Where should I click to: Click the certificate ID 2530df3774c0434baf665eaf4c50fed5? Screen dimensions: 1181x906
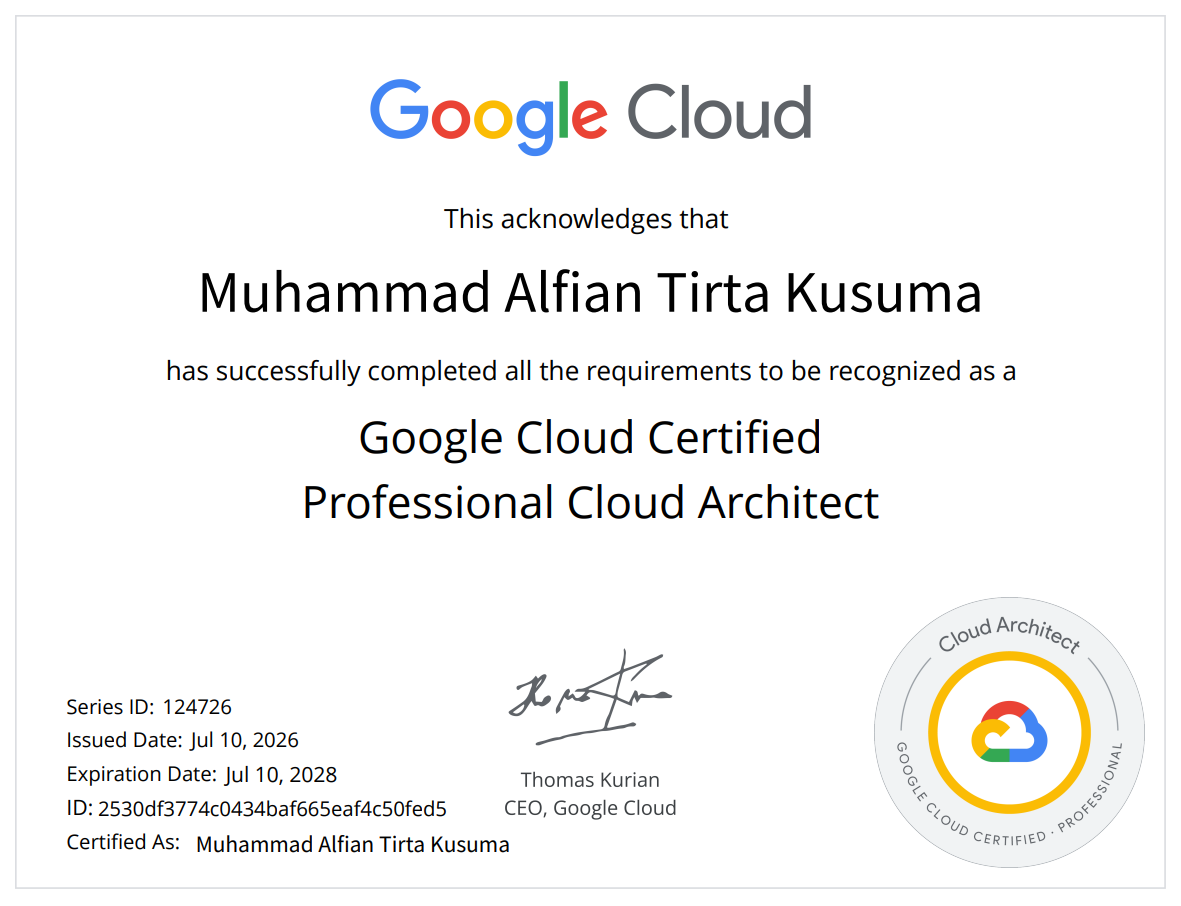[x=273, y=809]
